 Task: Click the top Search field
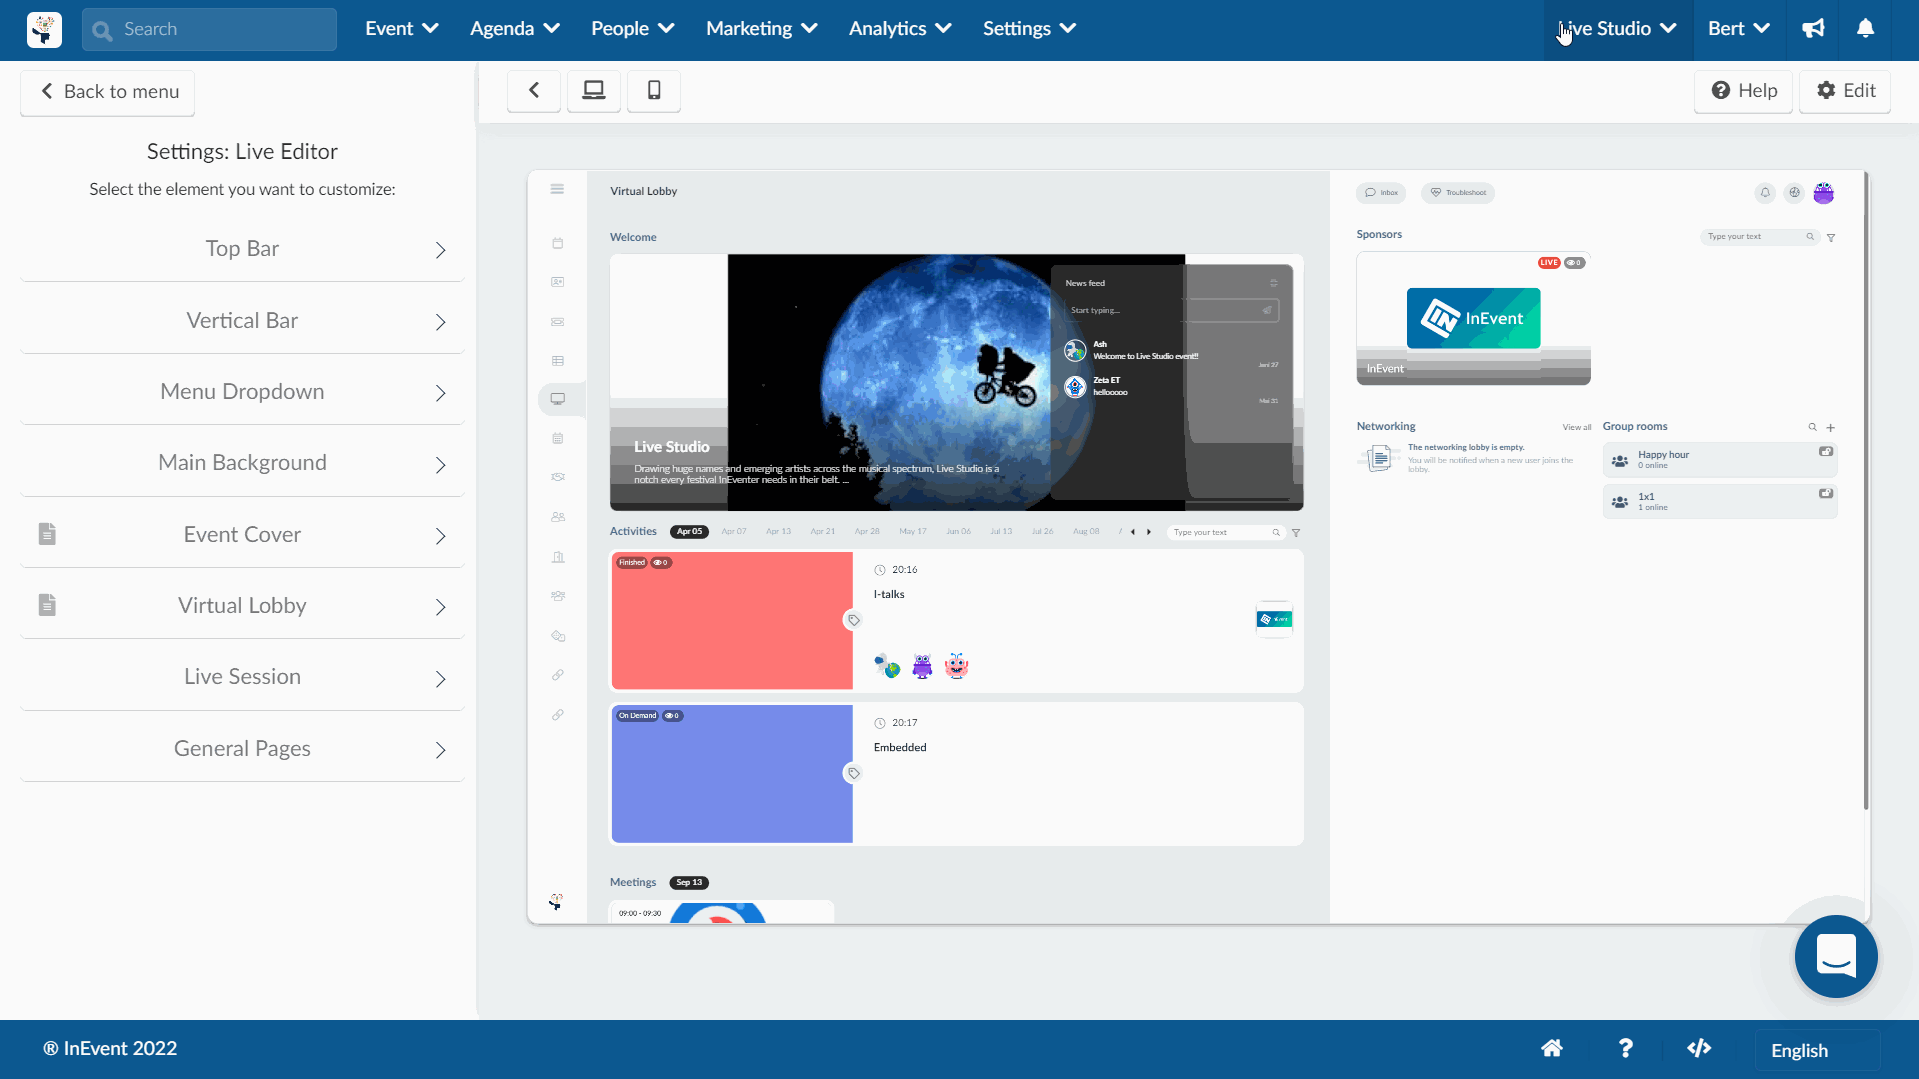(x=210, y=29)
